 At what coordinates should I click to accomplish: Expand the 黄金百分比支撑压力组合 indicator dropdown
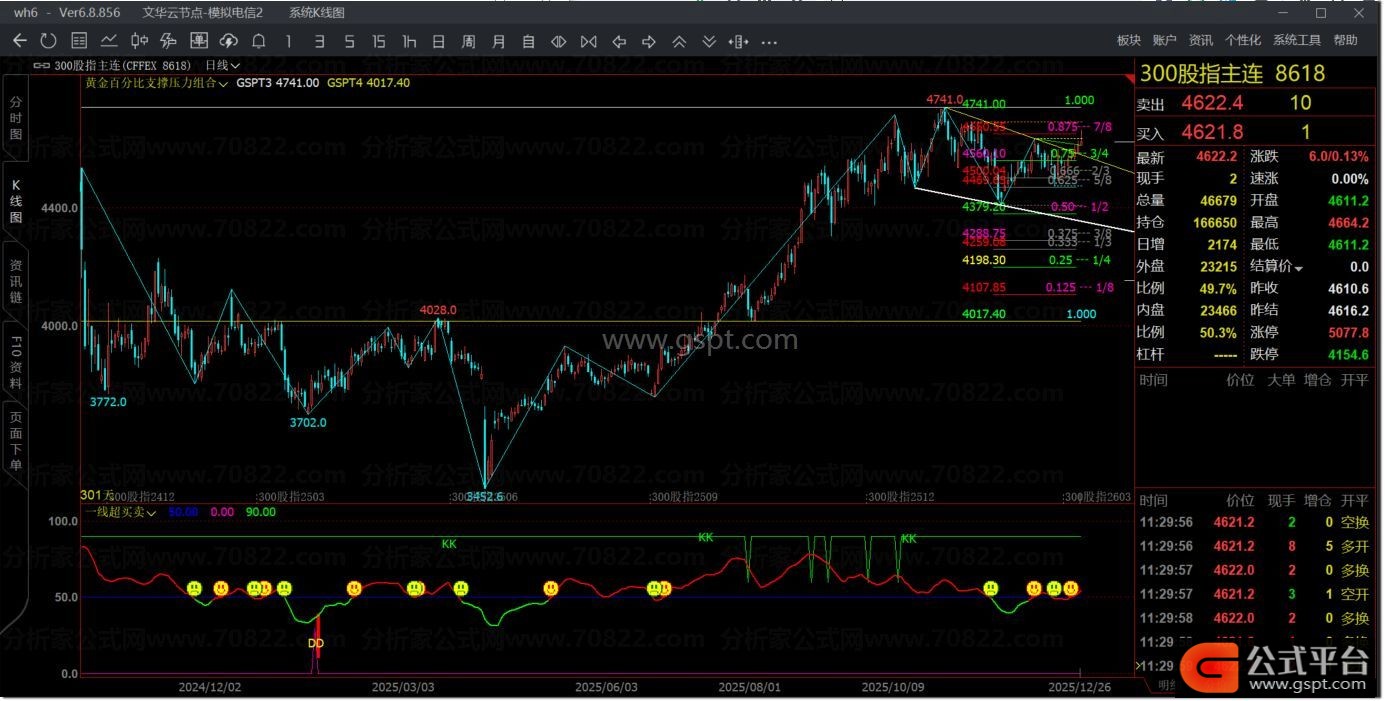point(156,83)
